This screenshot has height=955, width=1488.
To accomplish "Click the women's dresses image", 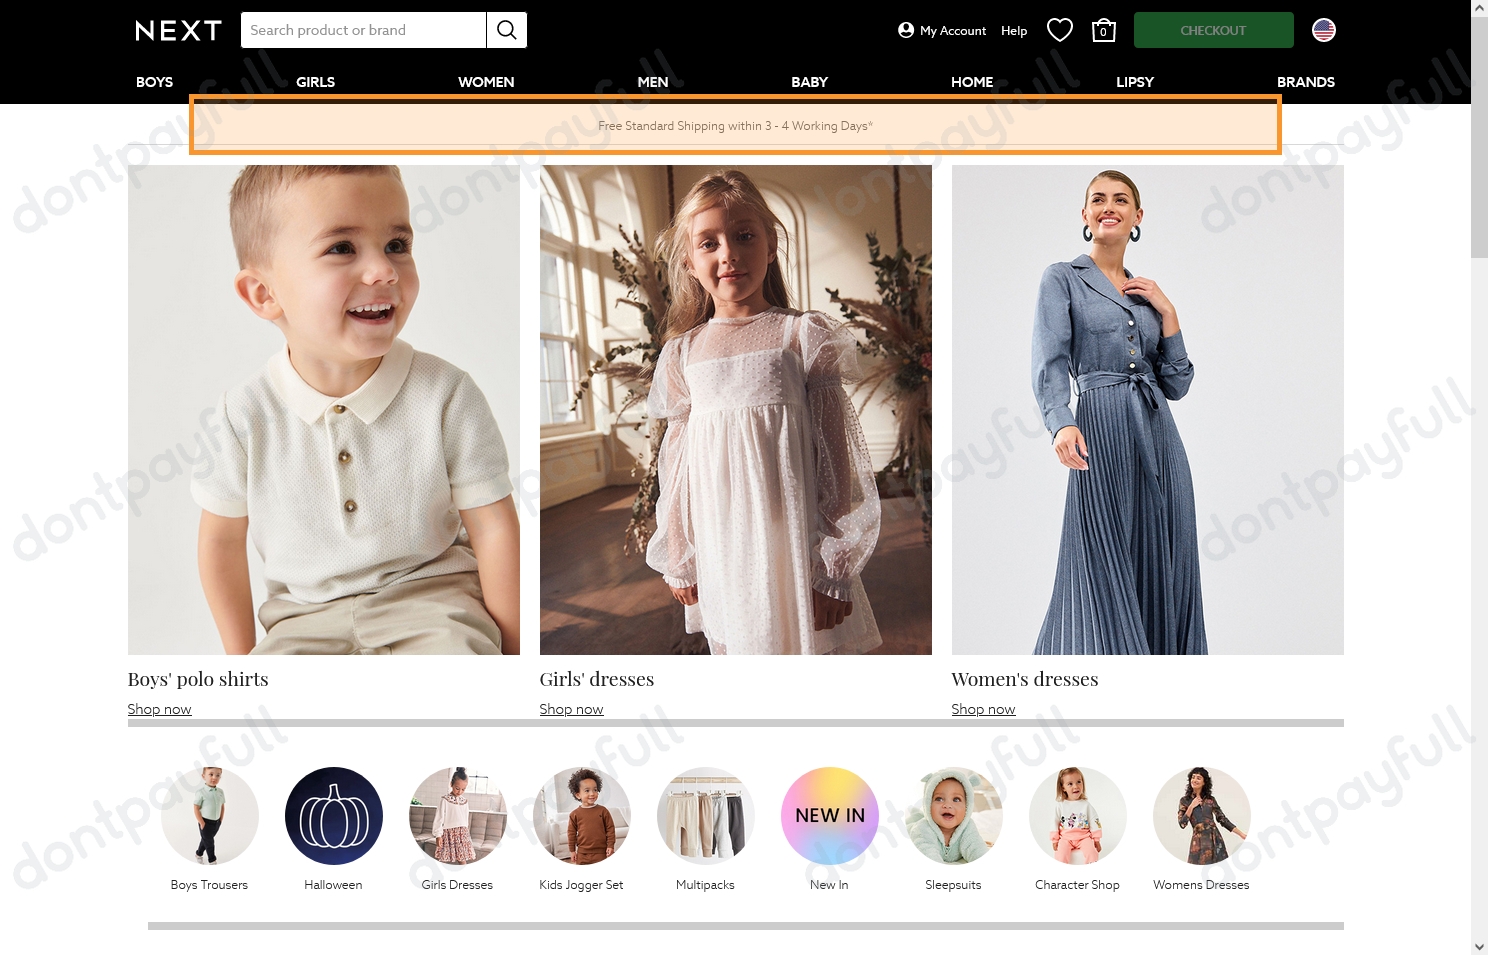I will pos(1148,410).
